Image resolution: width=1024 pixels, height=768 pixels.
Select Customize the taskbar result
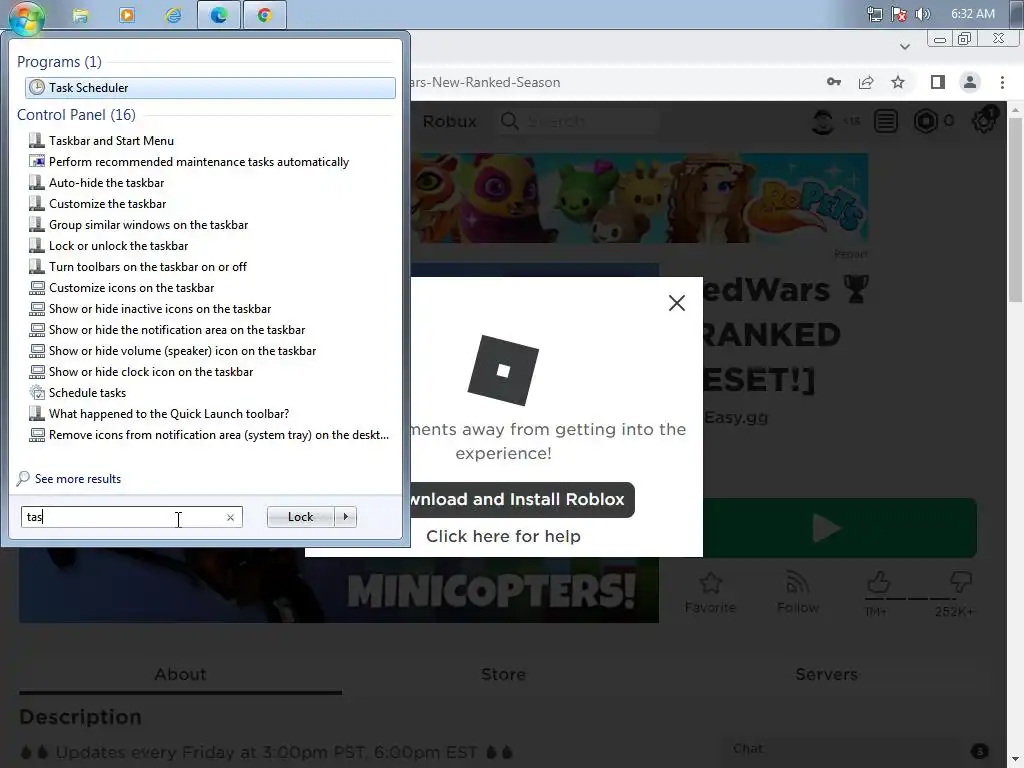tap(107, 203)
